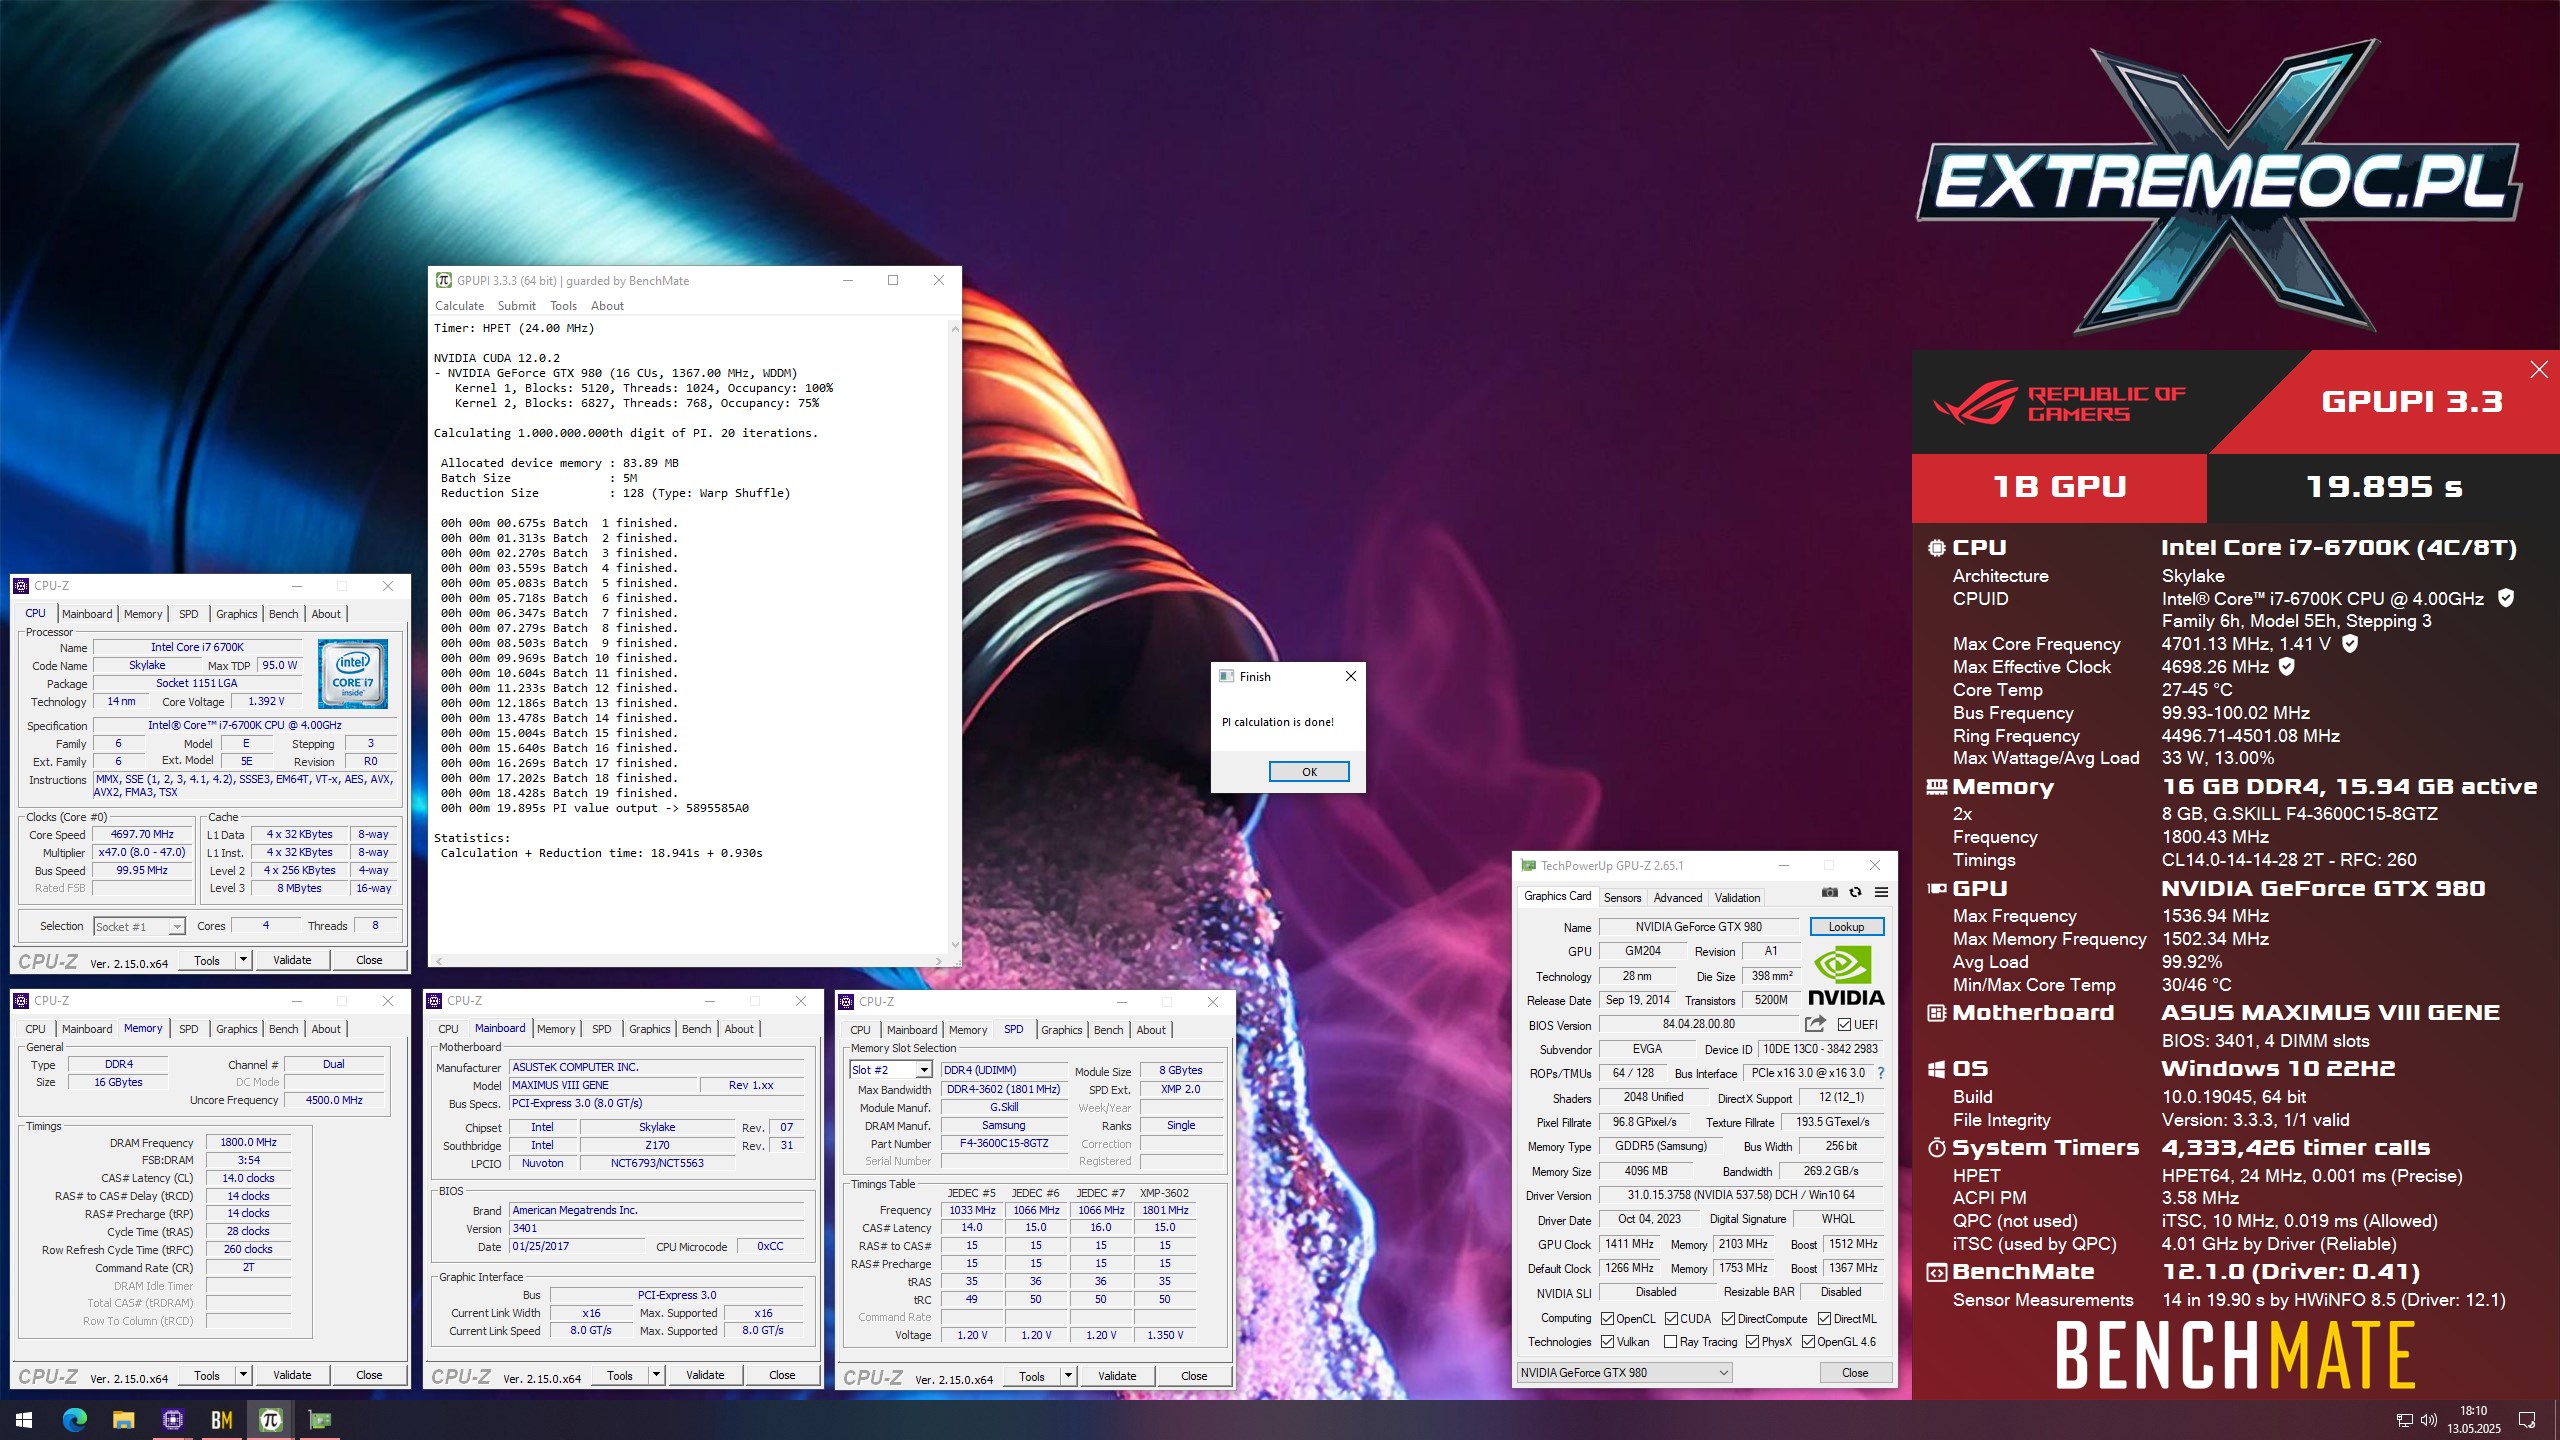Expand Tools arrow in CPU-Z Mainboard window
2560x1440 pixels.
[x=657, y=1376]
